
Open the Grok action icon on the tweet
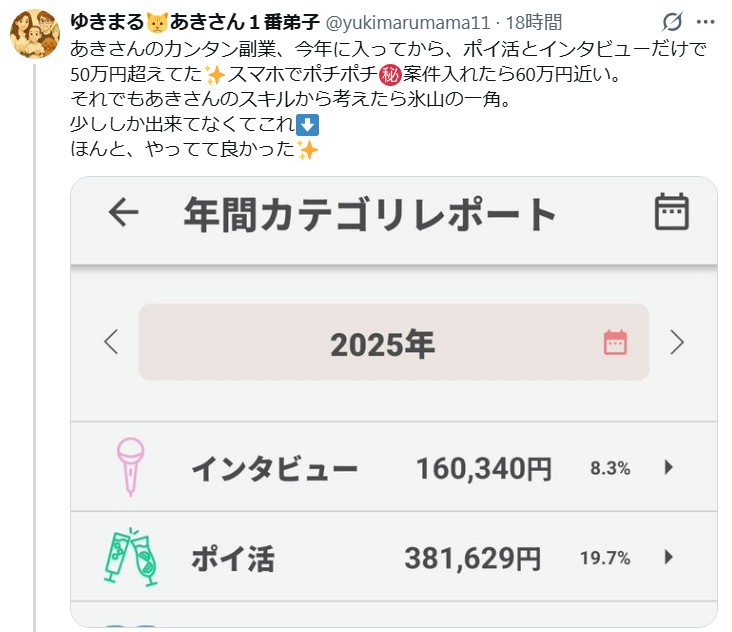coord(673,21)
